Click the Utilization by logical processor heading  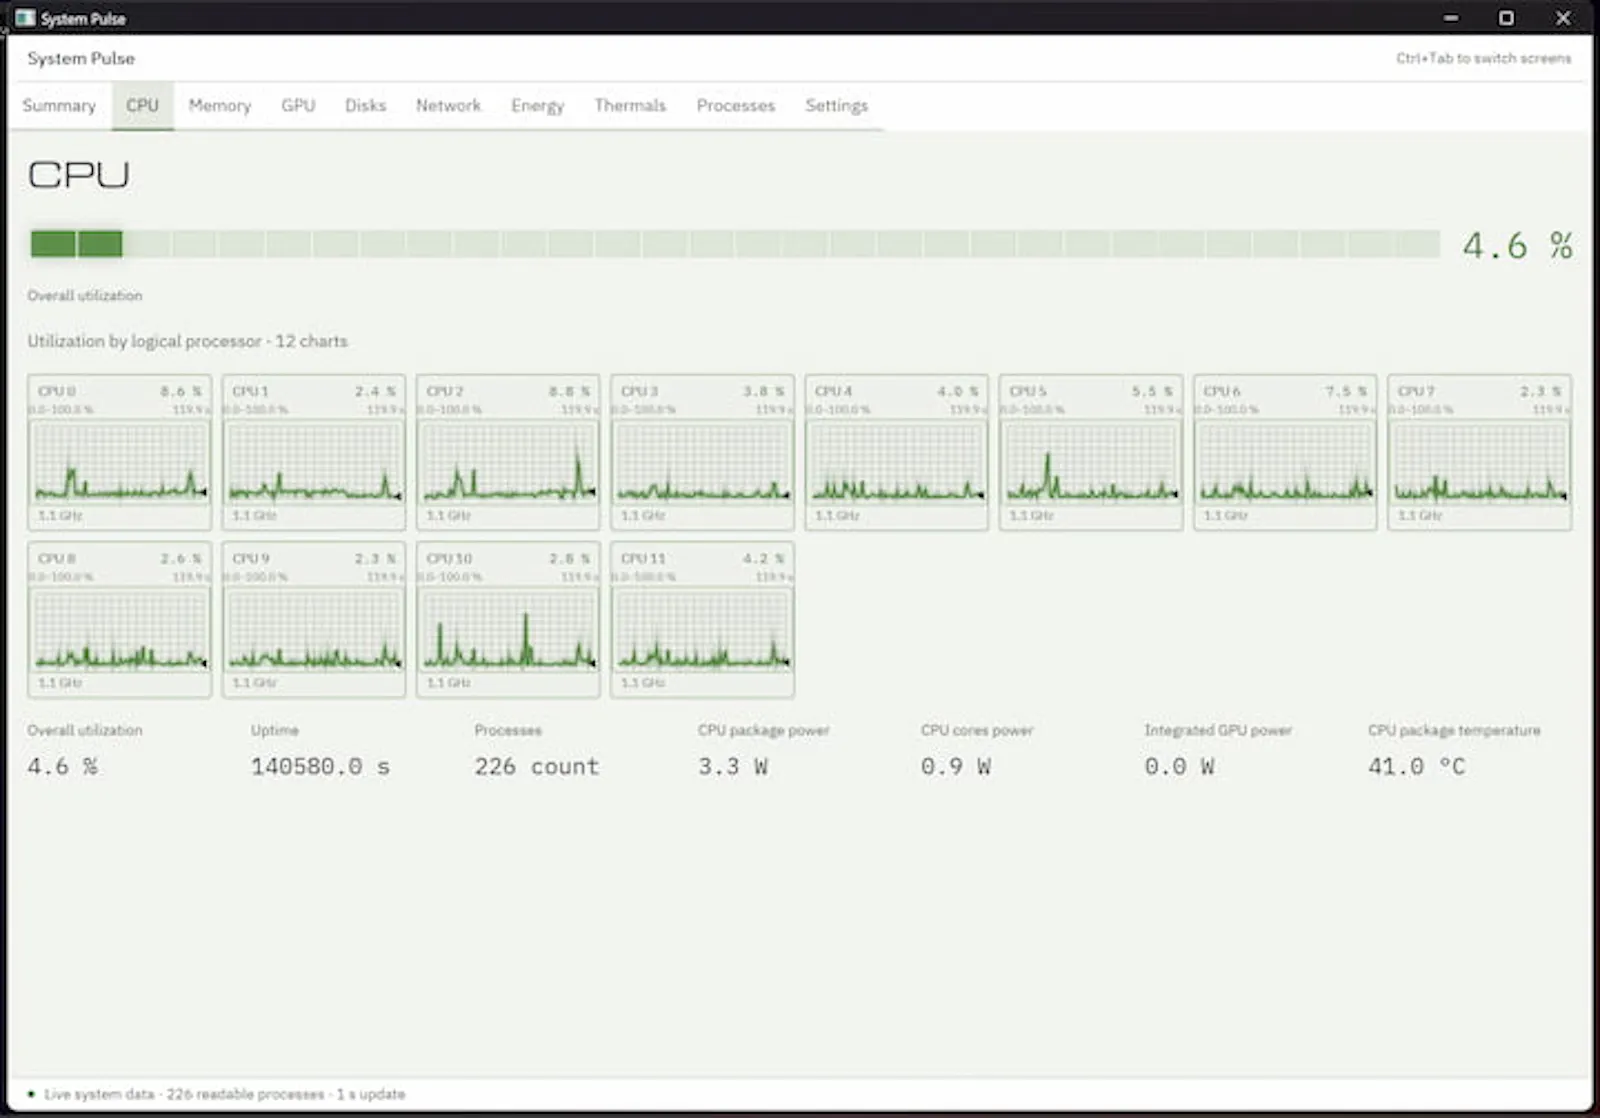[x=188, y=341]
